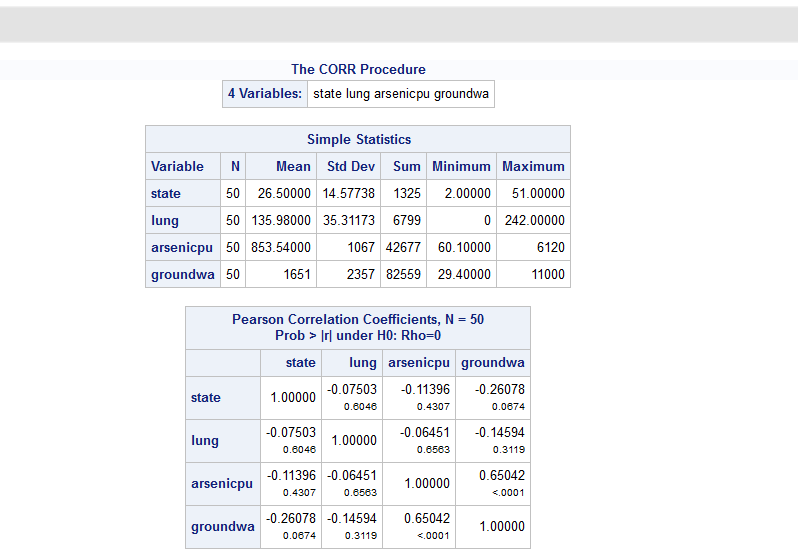Click the 'Minimum' column header
This screenshot has height=557, width=798.
[462, 166]
